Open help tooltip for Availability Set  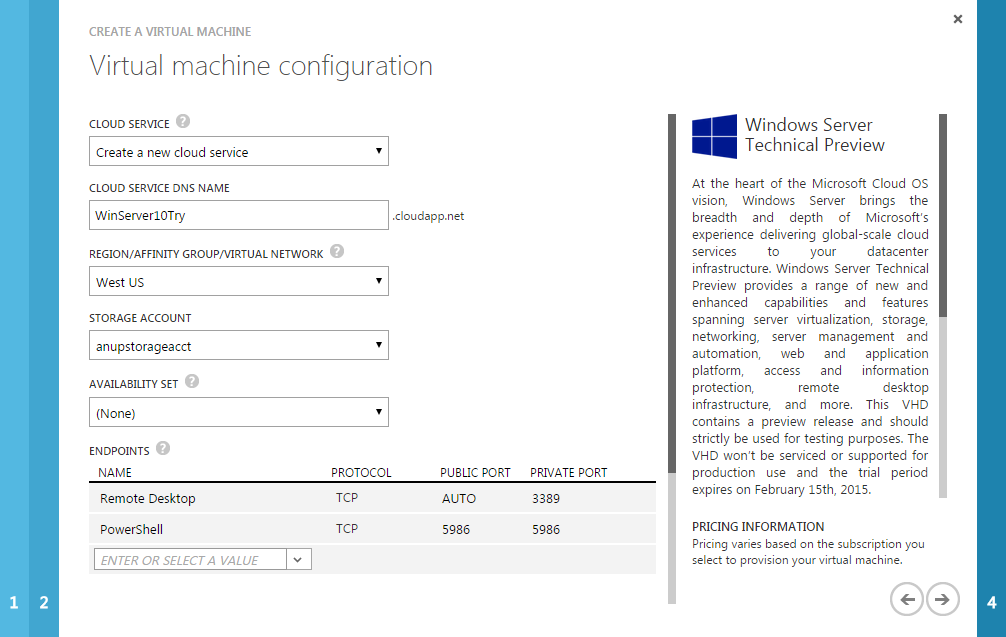click(x=192, y=381)
